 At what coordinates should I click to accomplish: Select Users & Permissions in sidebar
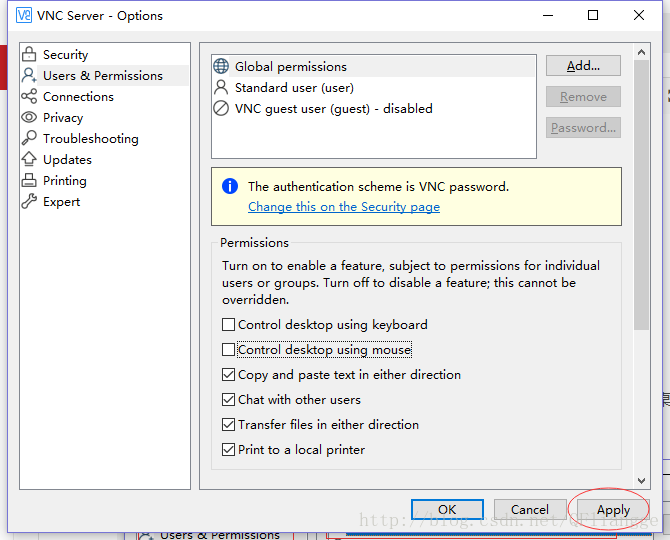(x=104, y=75)
